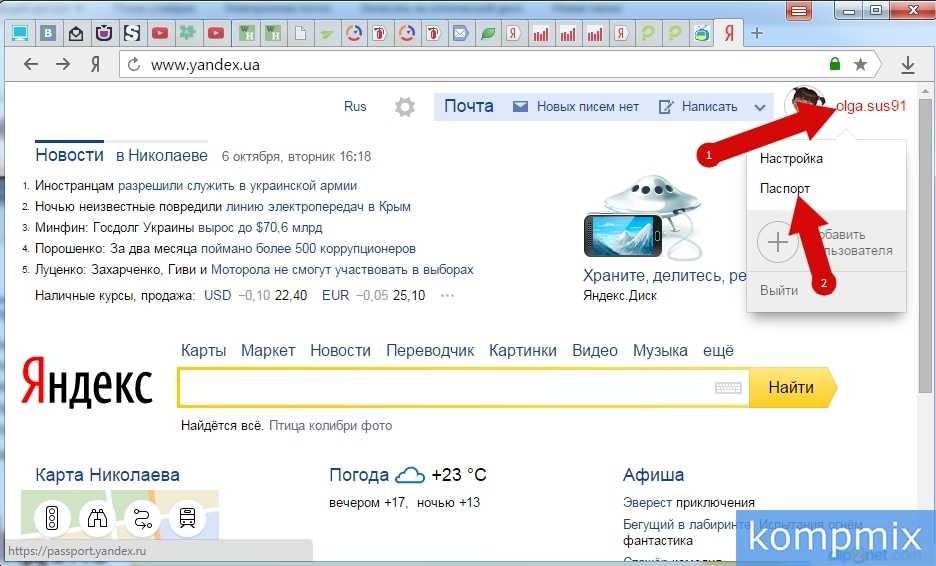Choose Выйти in the account menu
This screenshot has width=936, height=566.
pos(778,291)
